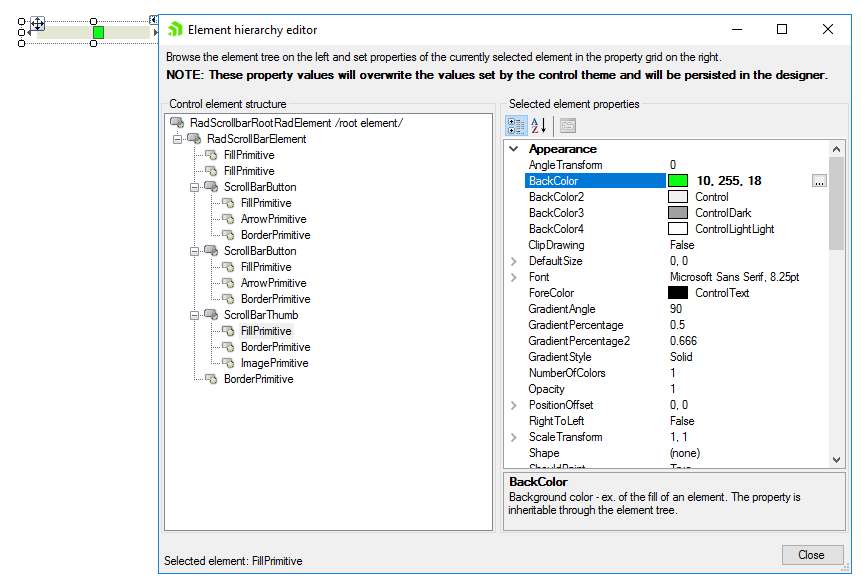Expand the Font property row
The width and height of the screenshot is (862, 583).
tap(512, 277)
